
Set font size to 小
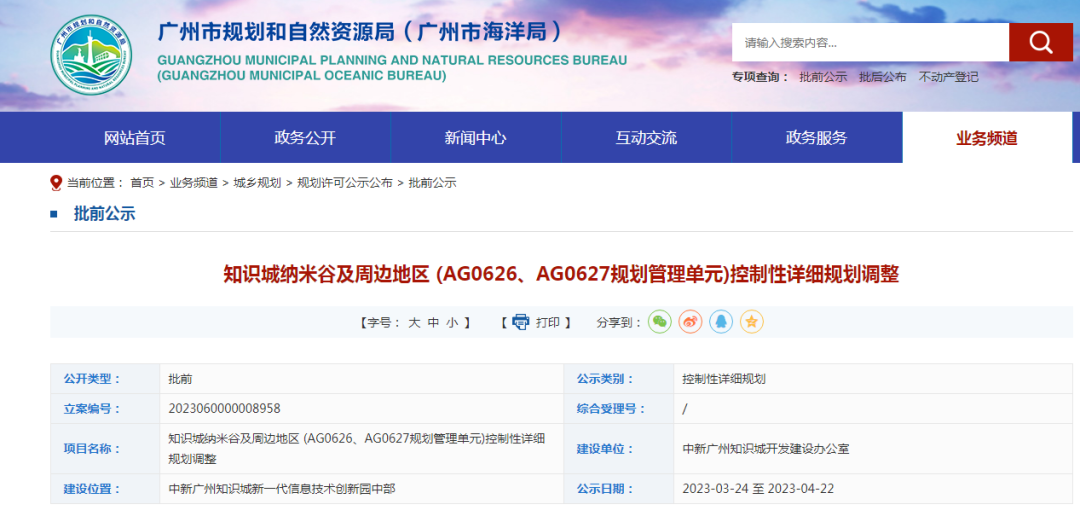(451, 322)
